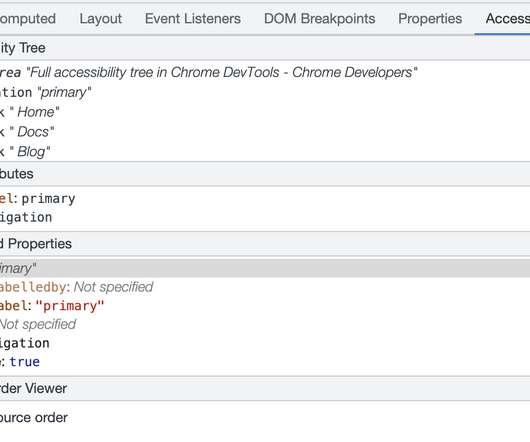Click the title Not specified row
The height and width of the screenshot is (442, 530).
[265, 324]
